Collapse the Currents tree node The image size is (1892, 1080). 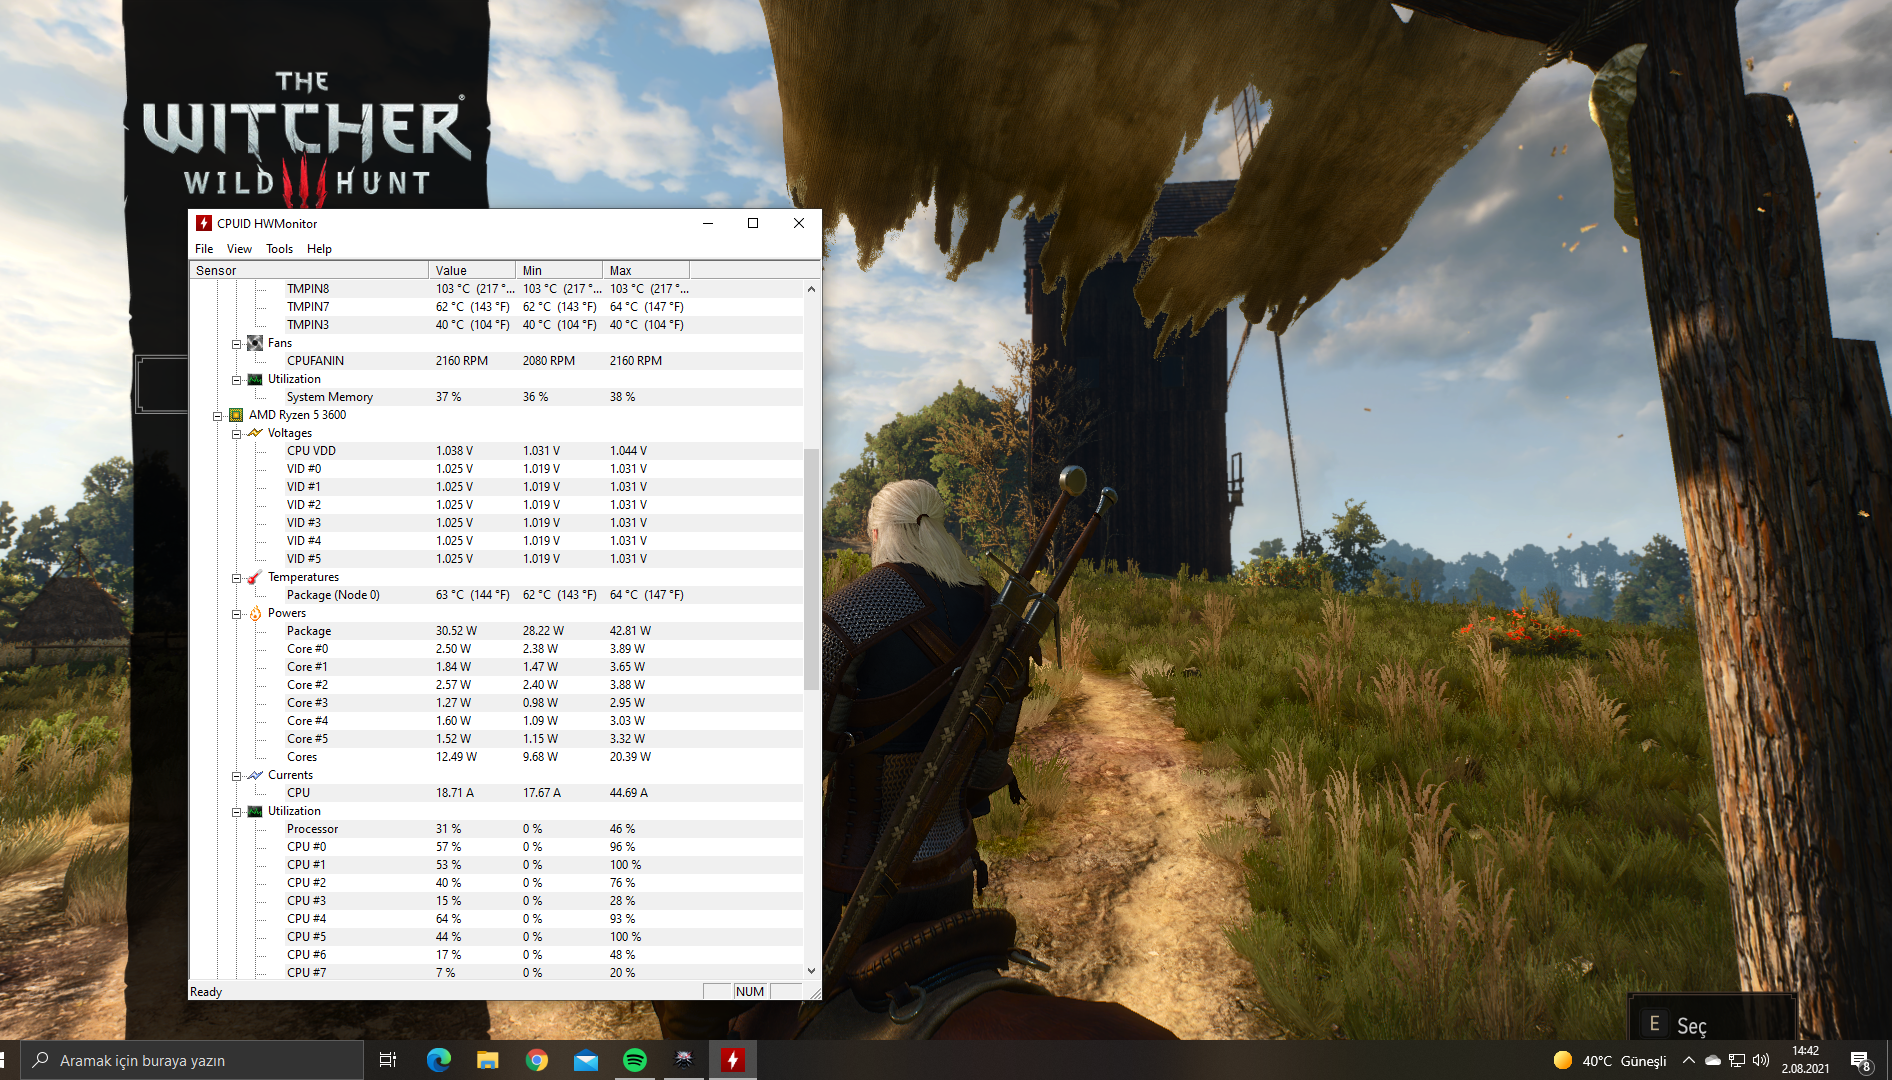click(x=237, y=775)
